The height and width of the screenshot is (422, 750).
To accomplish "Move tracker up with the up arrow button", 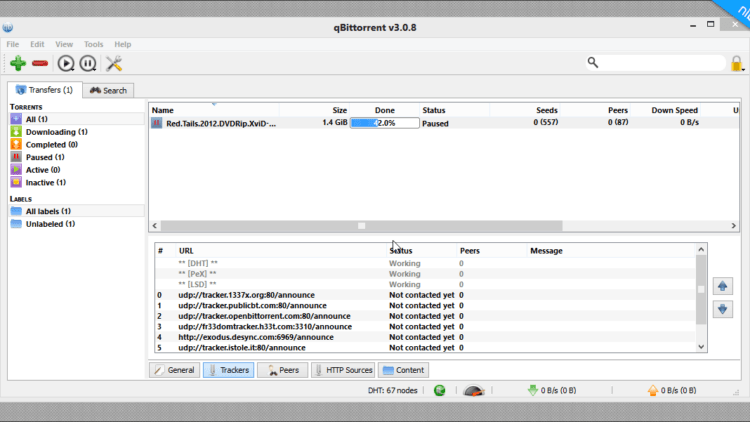I will (724, 287).
